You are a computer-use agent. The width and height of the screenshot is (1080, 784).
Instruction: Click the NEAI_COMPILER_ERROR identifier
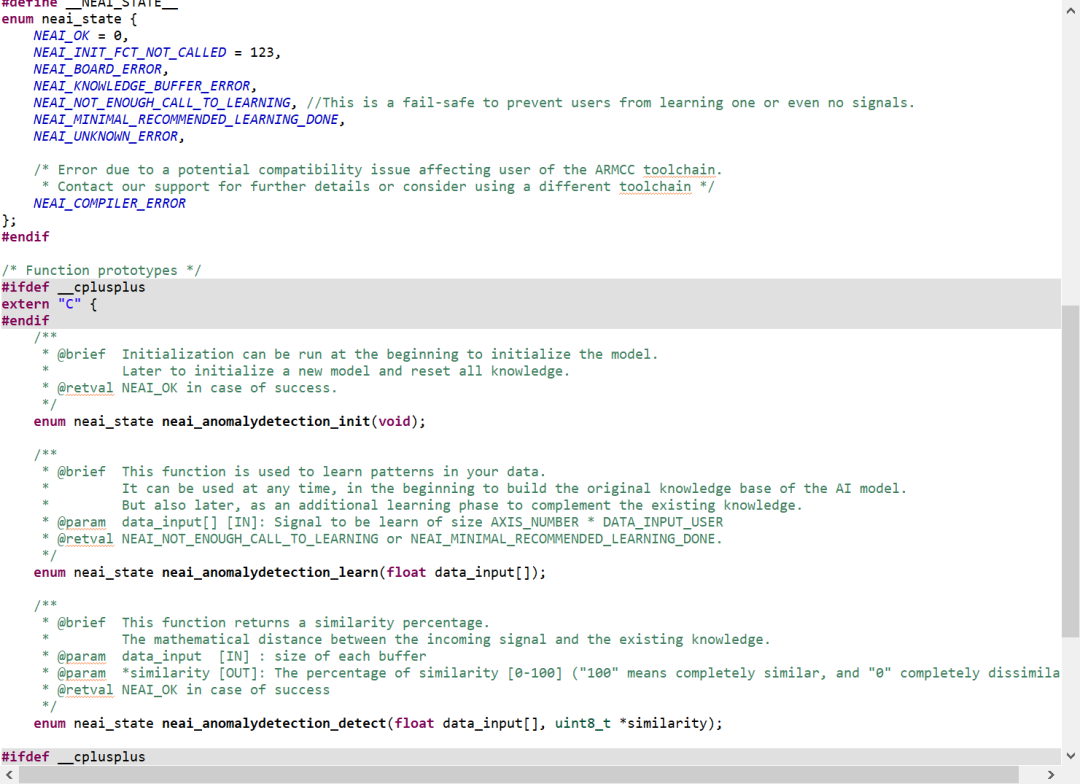click(x=109, y=203)
